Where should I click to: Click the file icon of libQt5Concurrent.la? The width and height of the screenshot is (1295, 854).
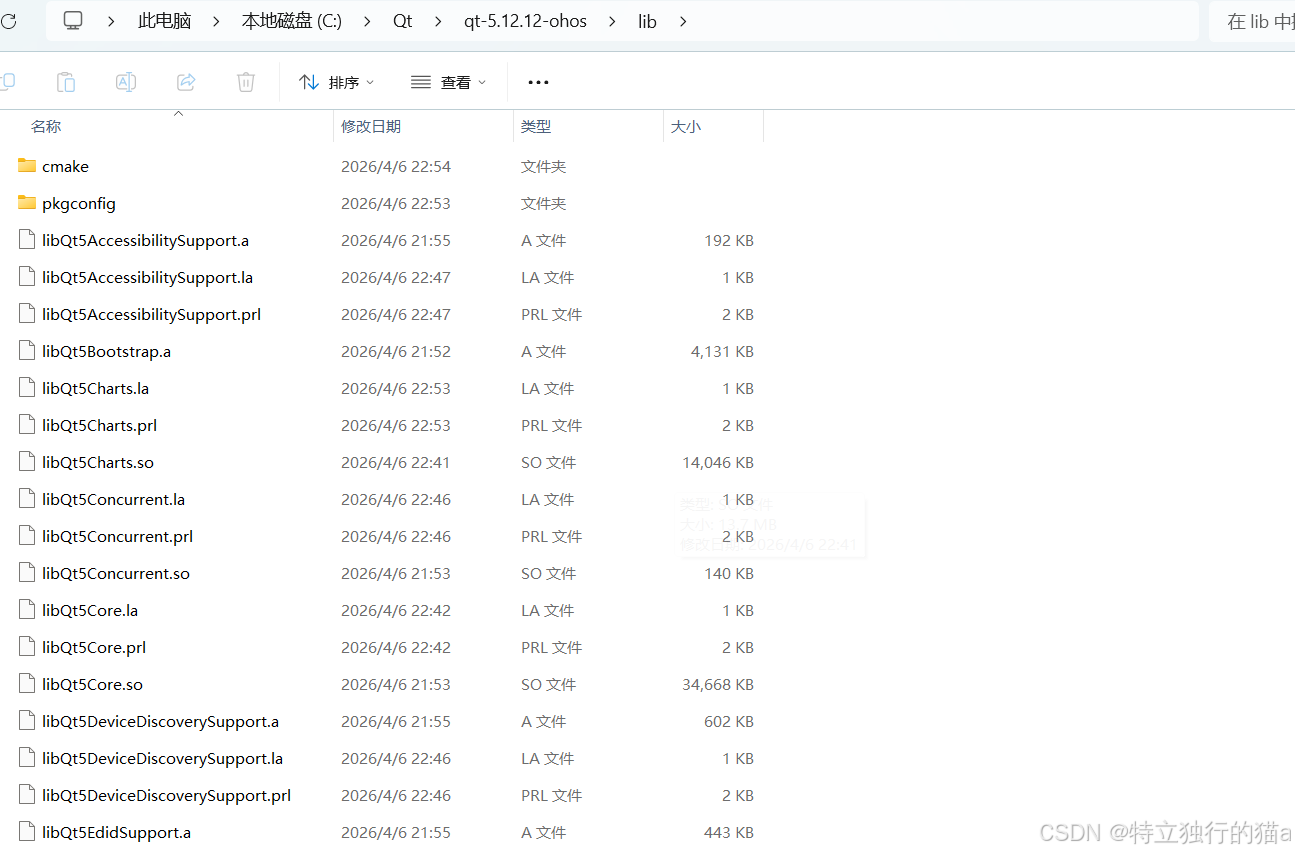(27, 499)
